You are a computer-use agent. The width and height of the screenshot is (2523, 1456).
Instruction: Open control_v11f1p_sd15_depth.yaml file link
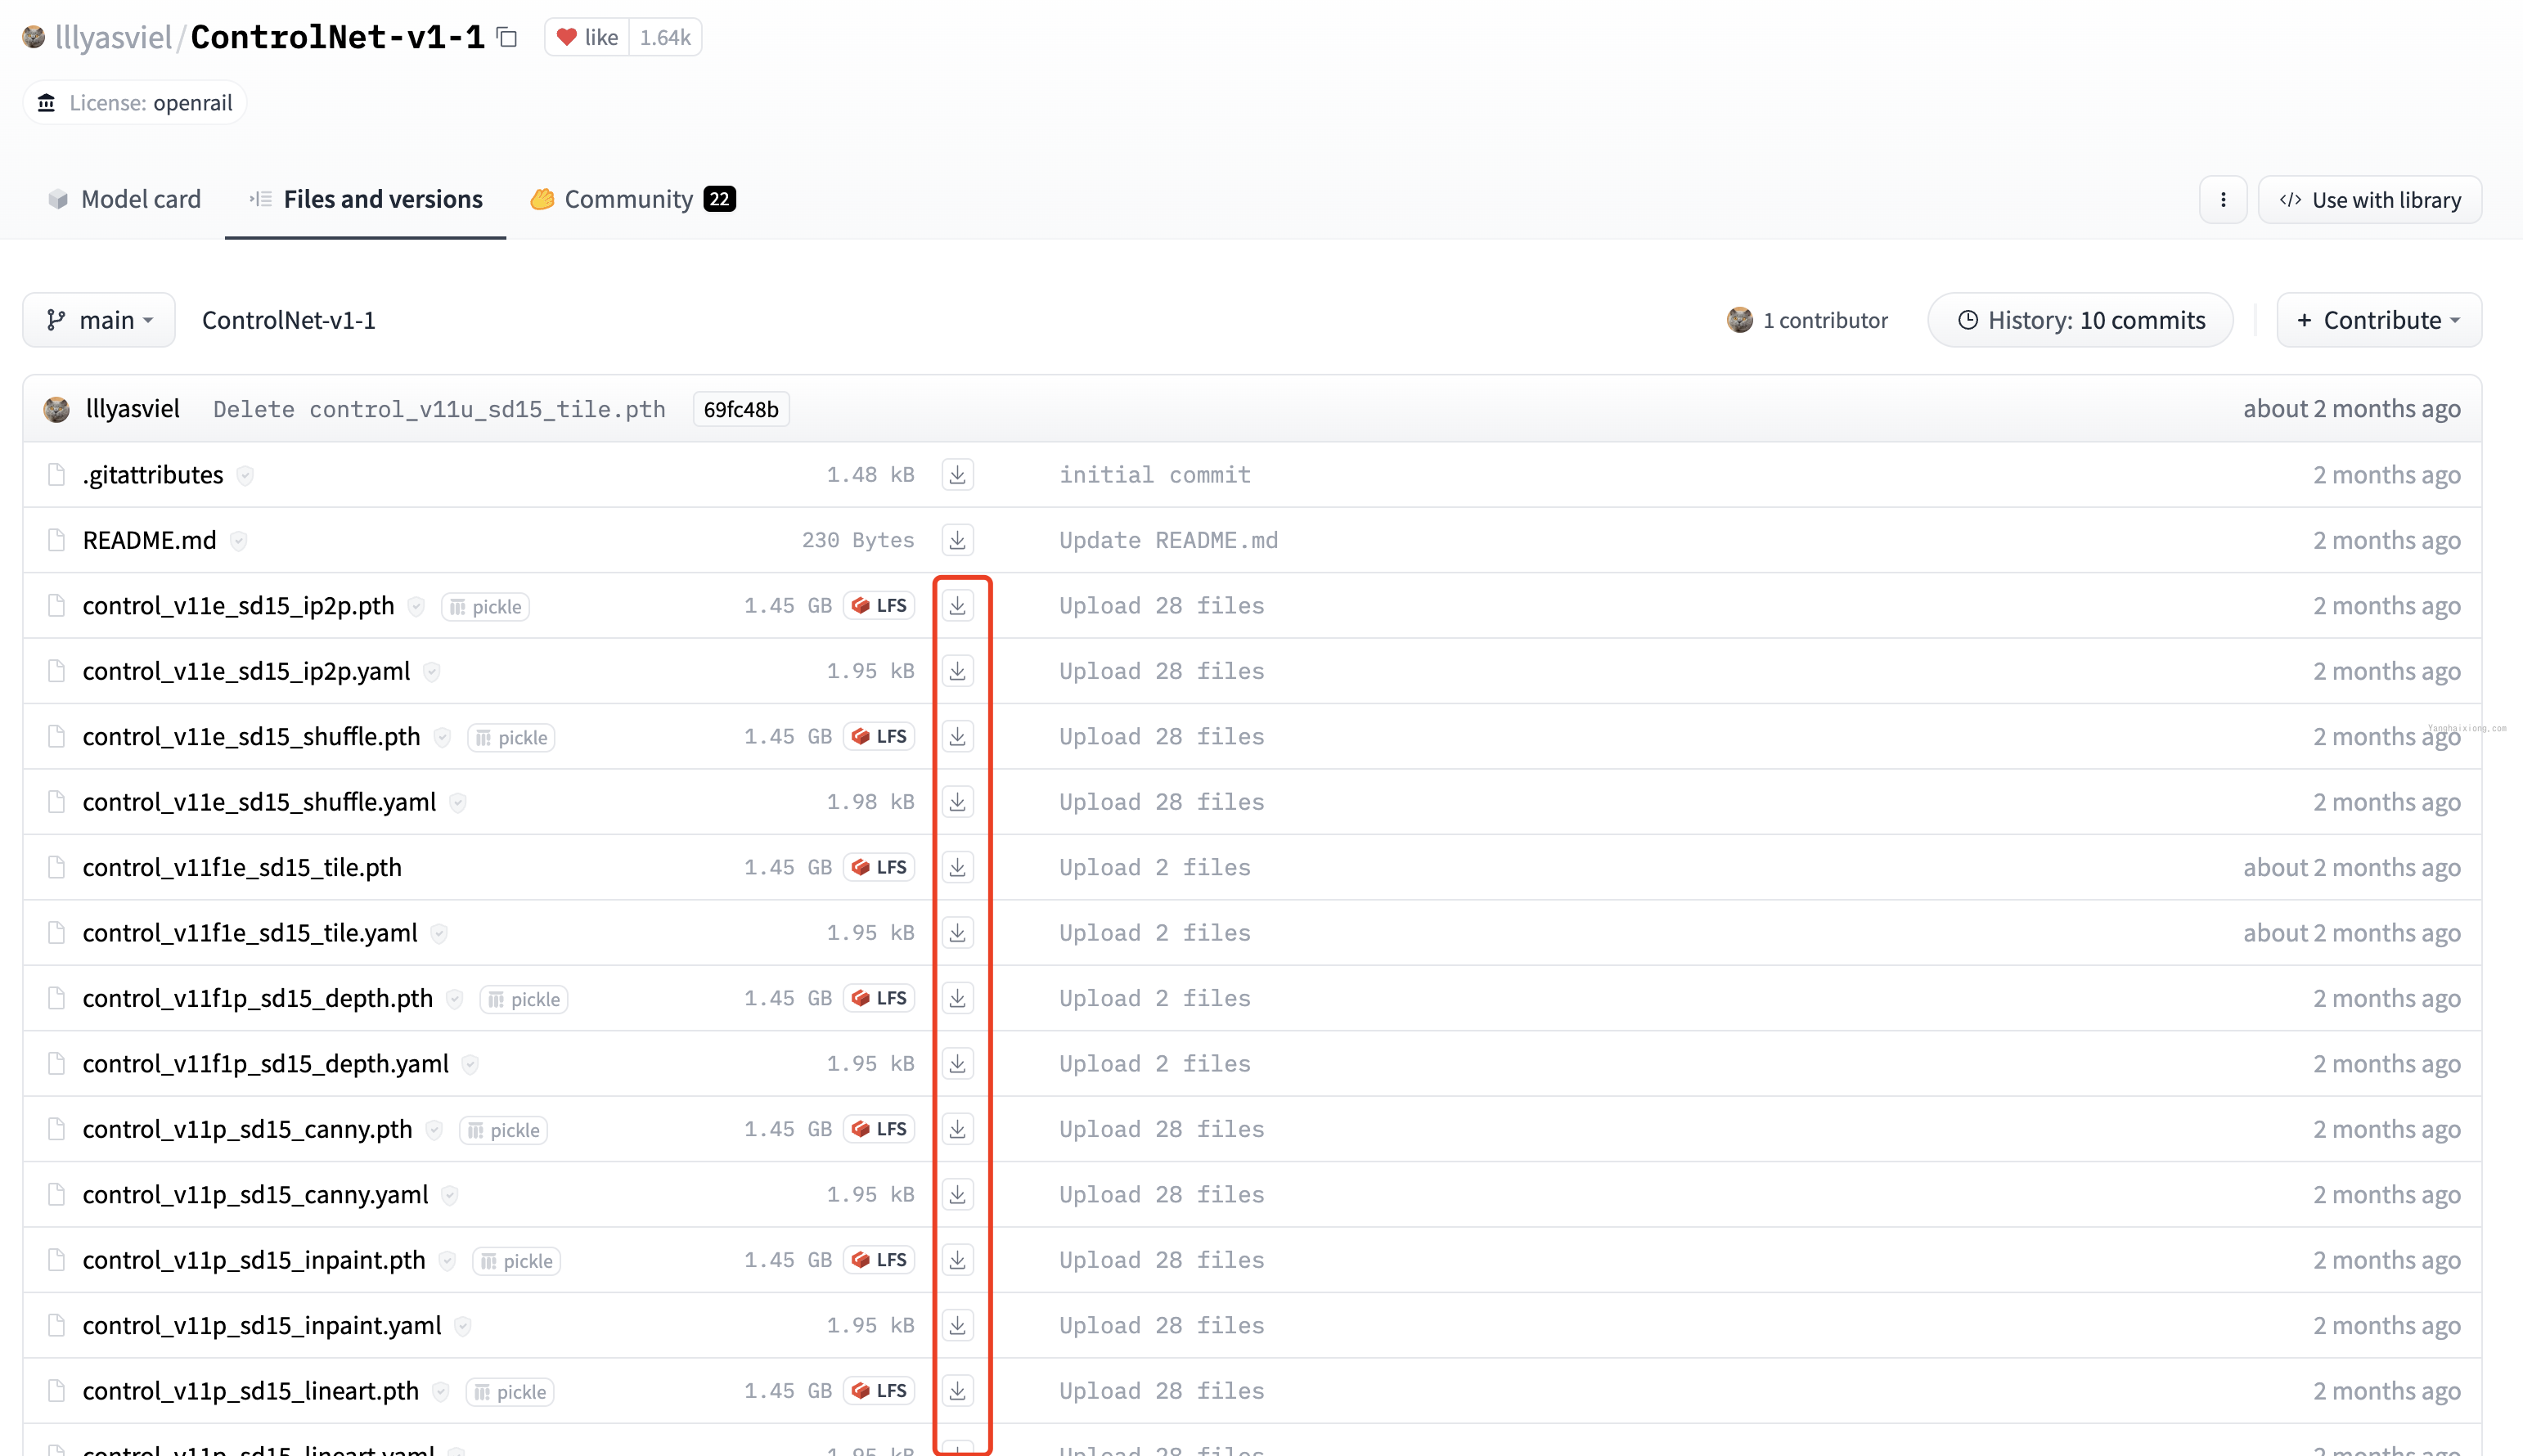point(265,1064)
